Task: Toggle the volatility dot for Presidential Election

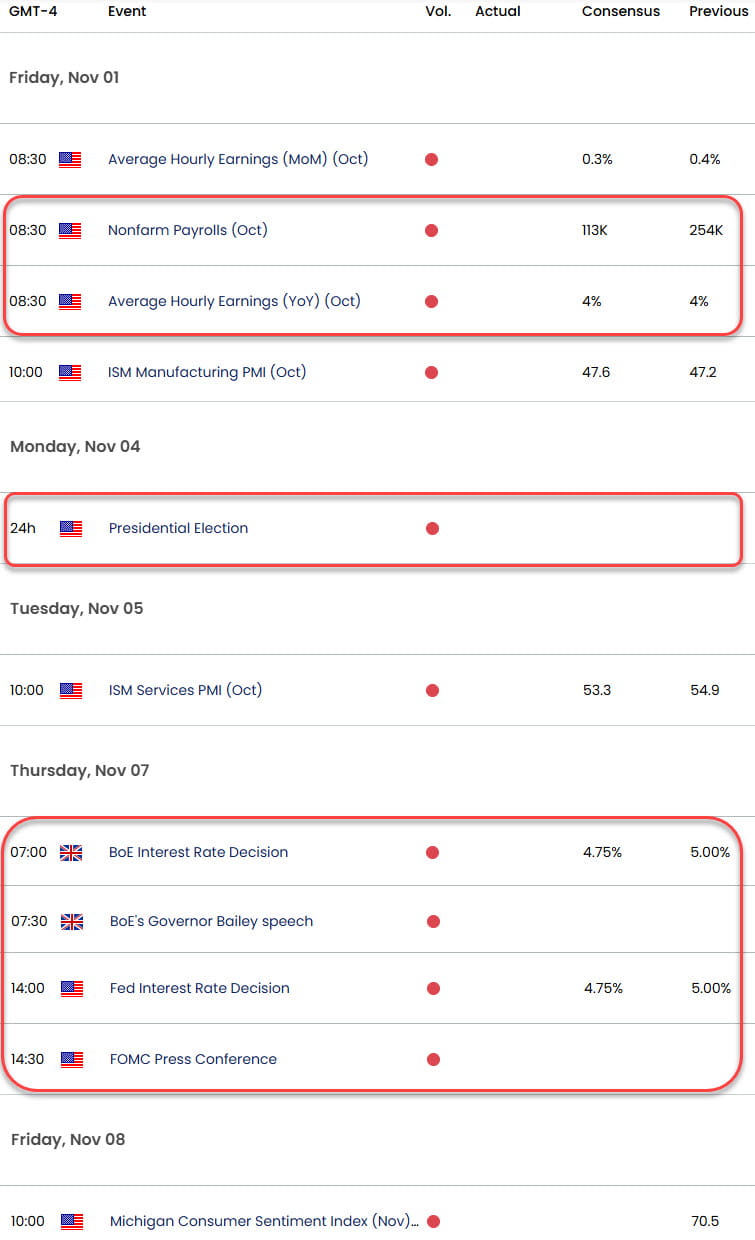Action: [431, 529]
